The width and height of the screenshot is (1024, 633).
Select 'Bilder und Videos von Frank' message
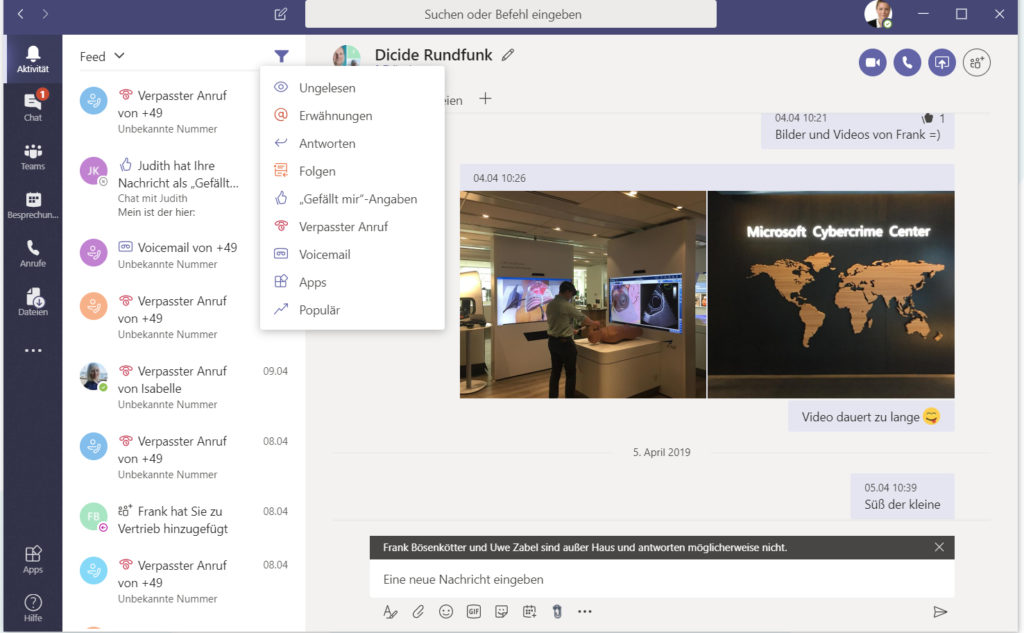(857, 129)
